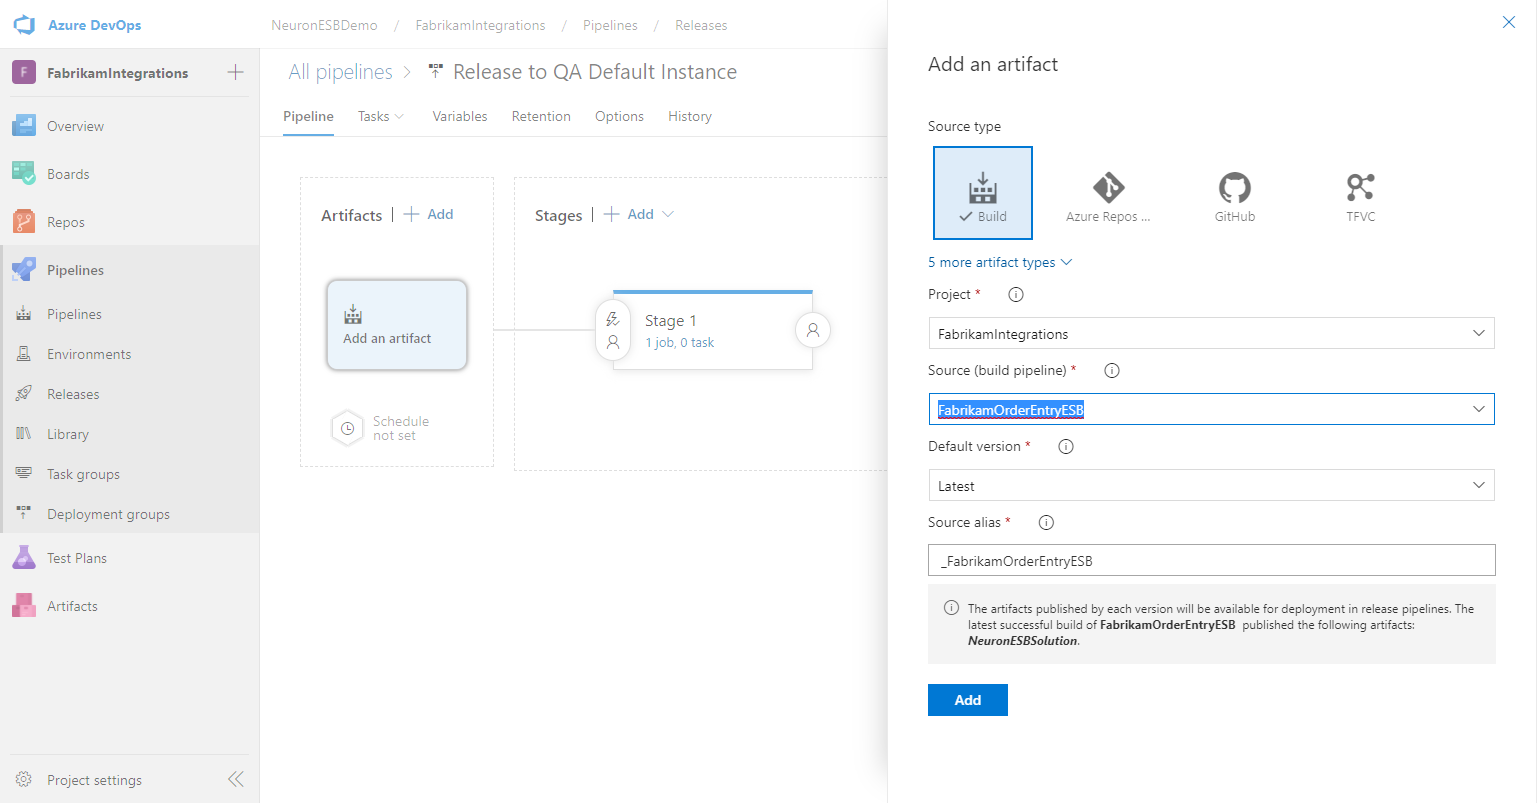Click the schedule clock icon
This screenshot has height=803, width=1537.
tap(347, 428)
